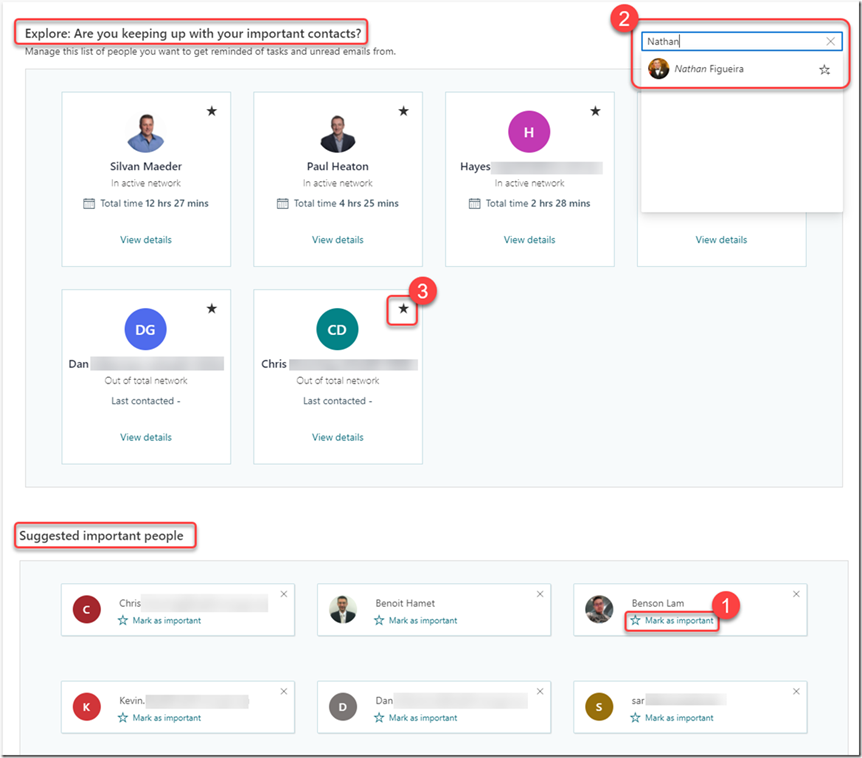Toggle the star on Paul Heaton's card
This screenshot has height=758, width=862.
click(403, 111)
